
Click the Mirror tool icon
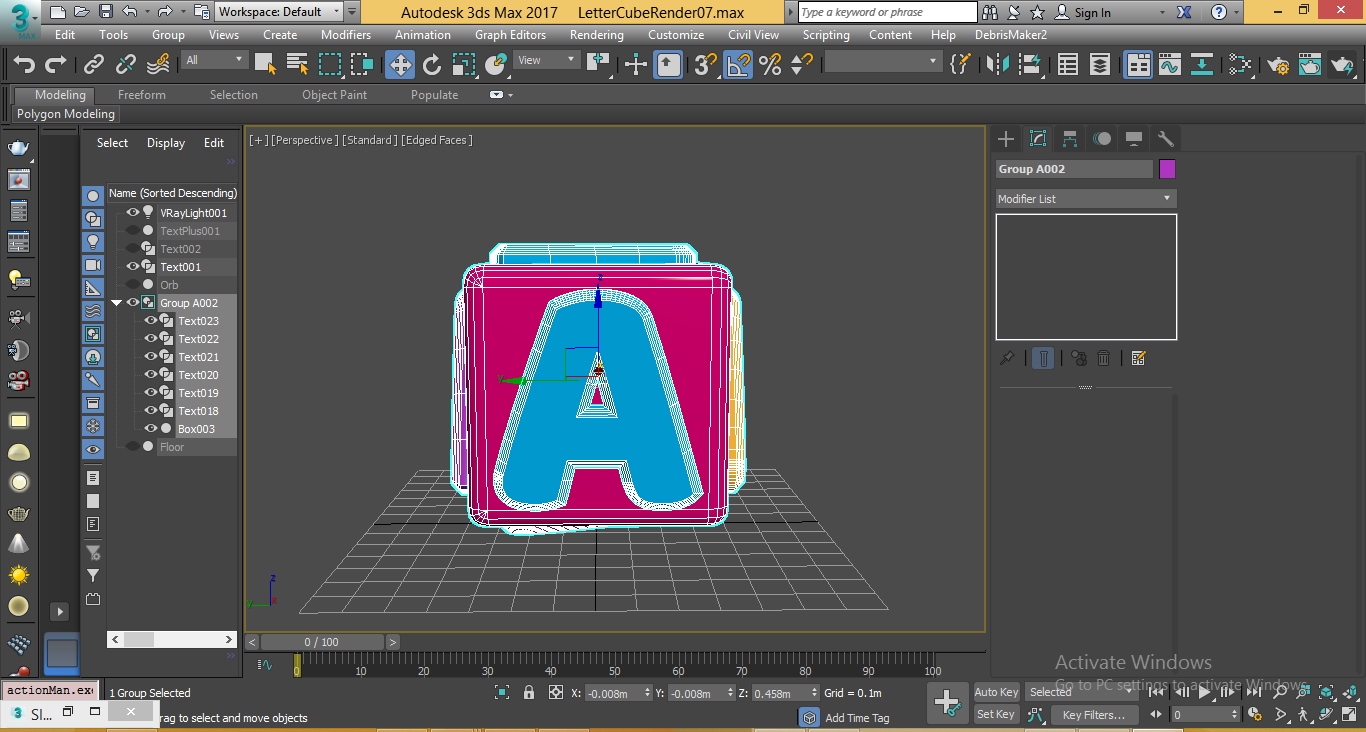[x=997, y=65]
